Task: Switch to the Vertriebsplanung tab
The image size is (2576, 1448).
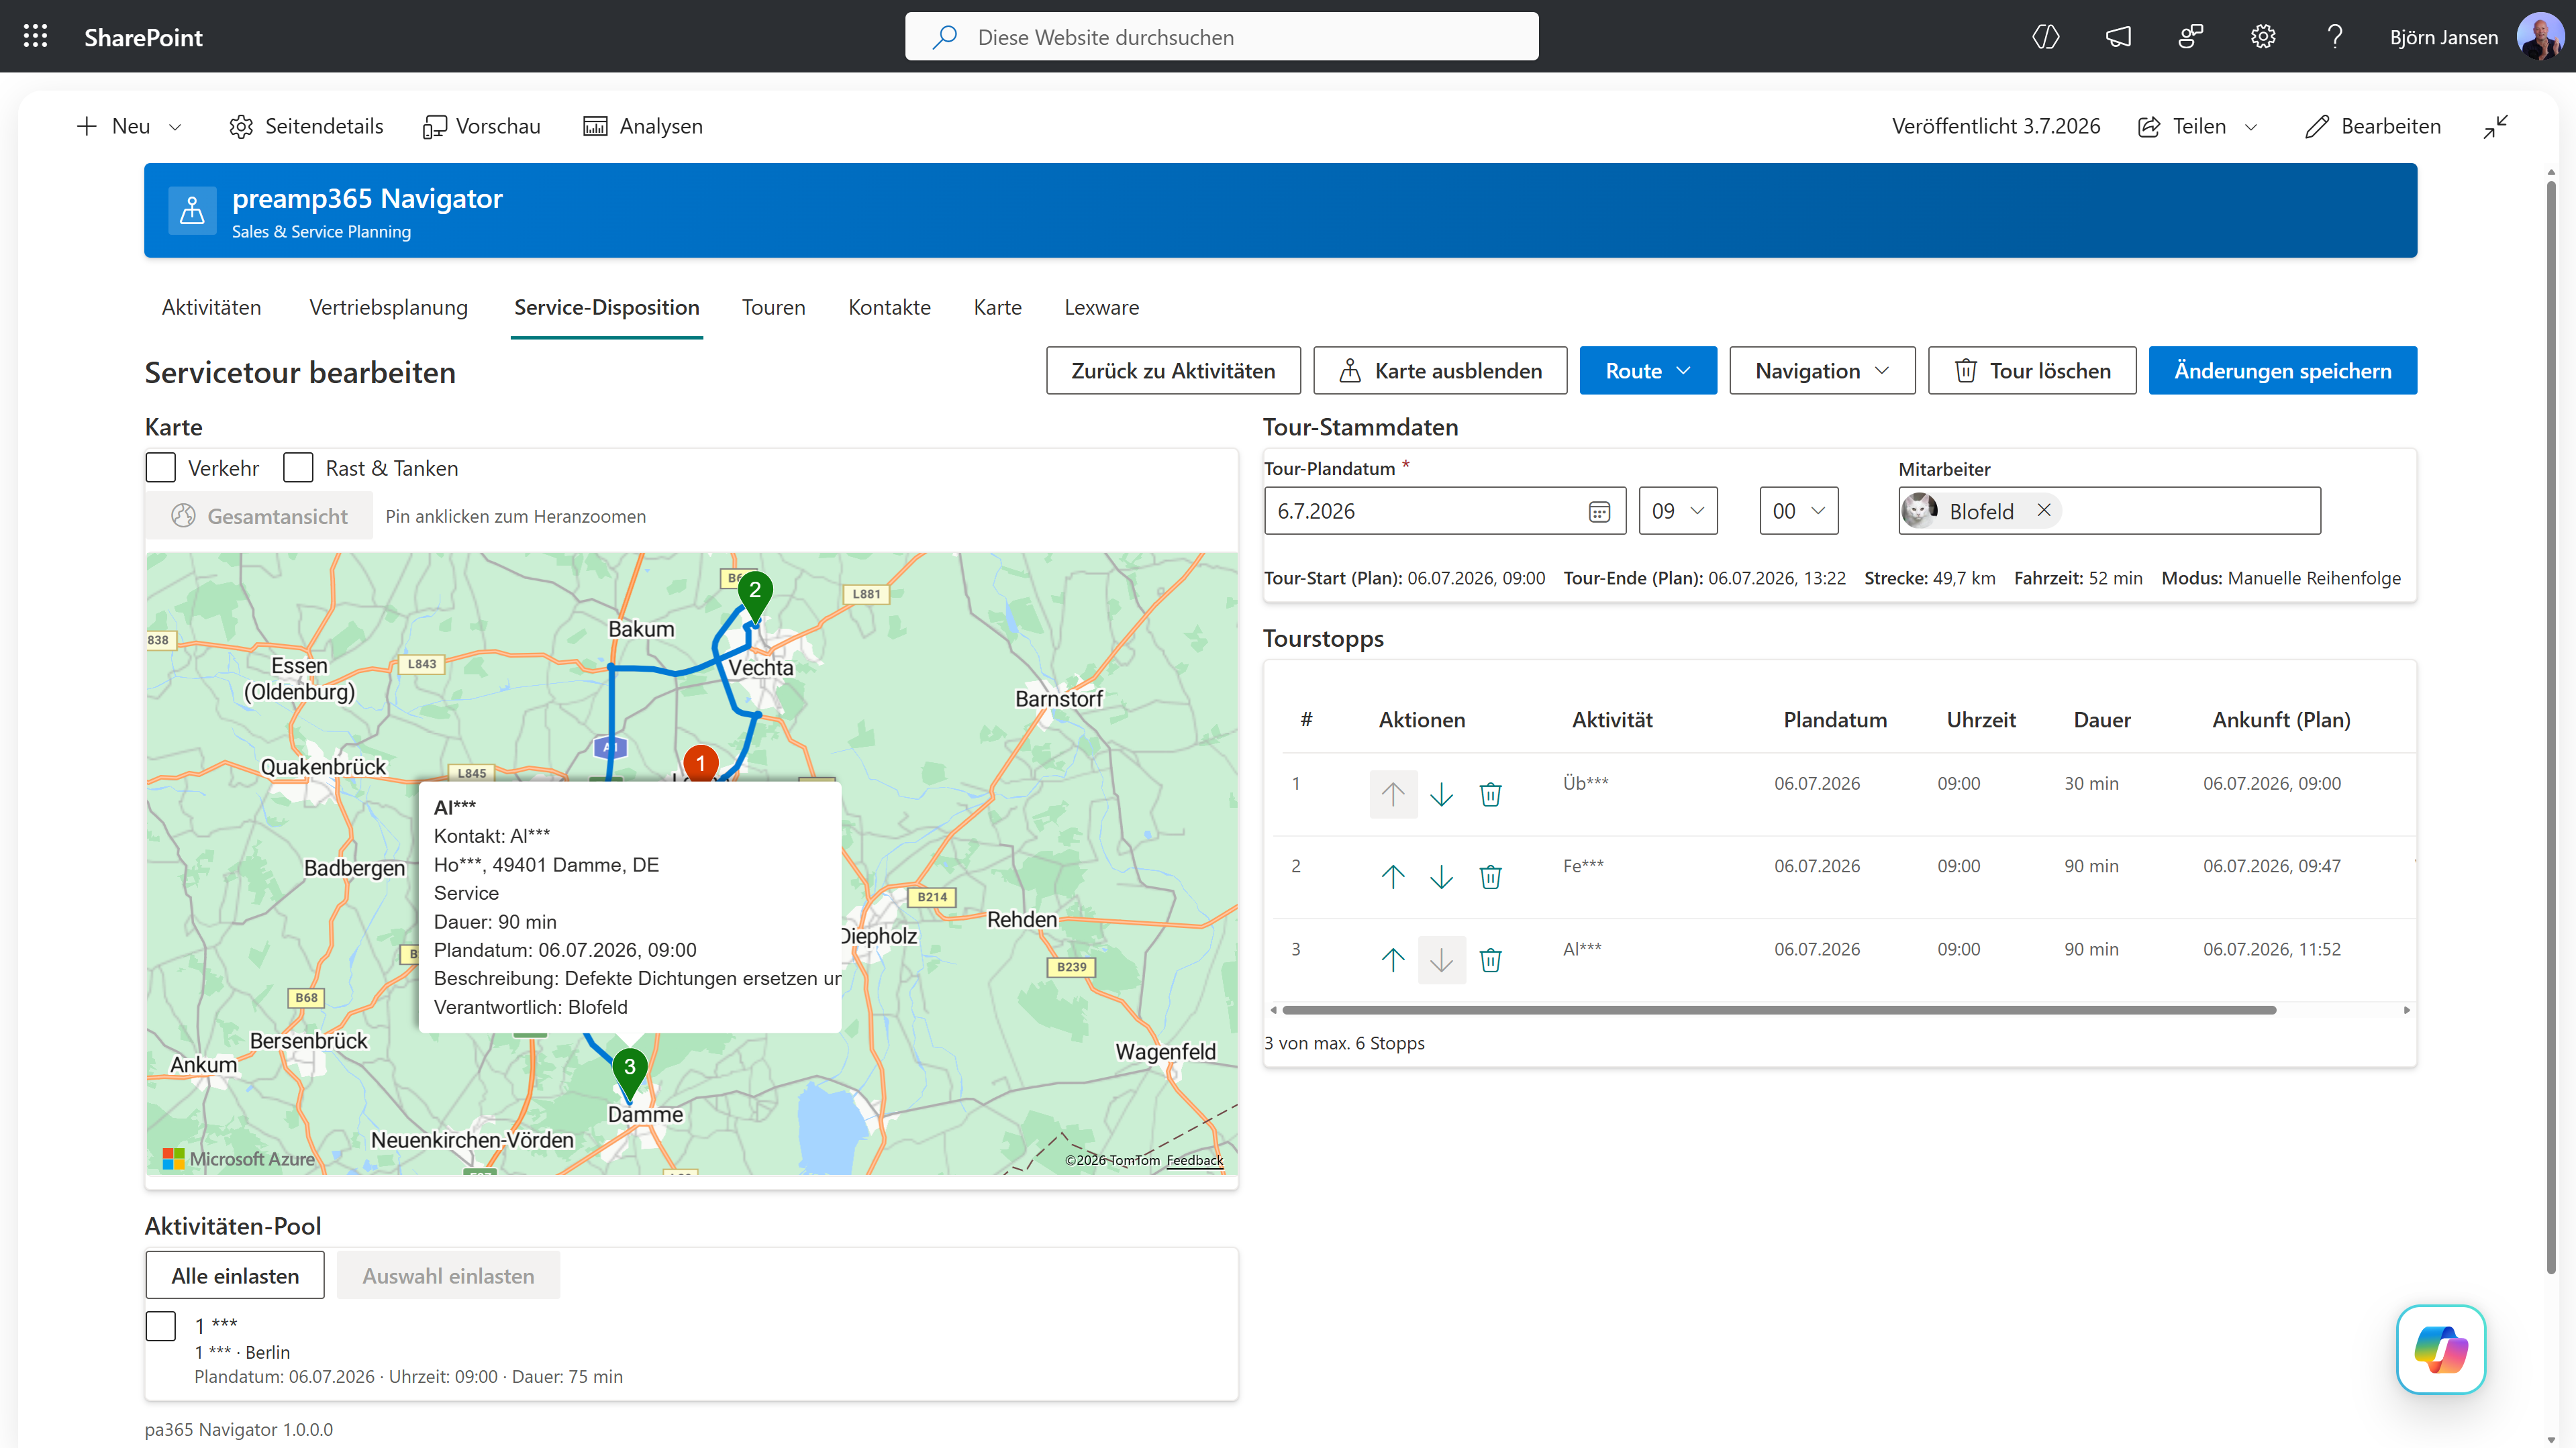Action: 388,307
